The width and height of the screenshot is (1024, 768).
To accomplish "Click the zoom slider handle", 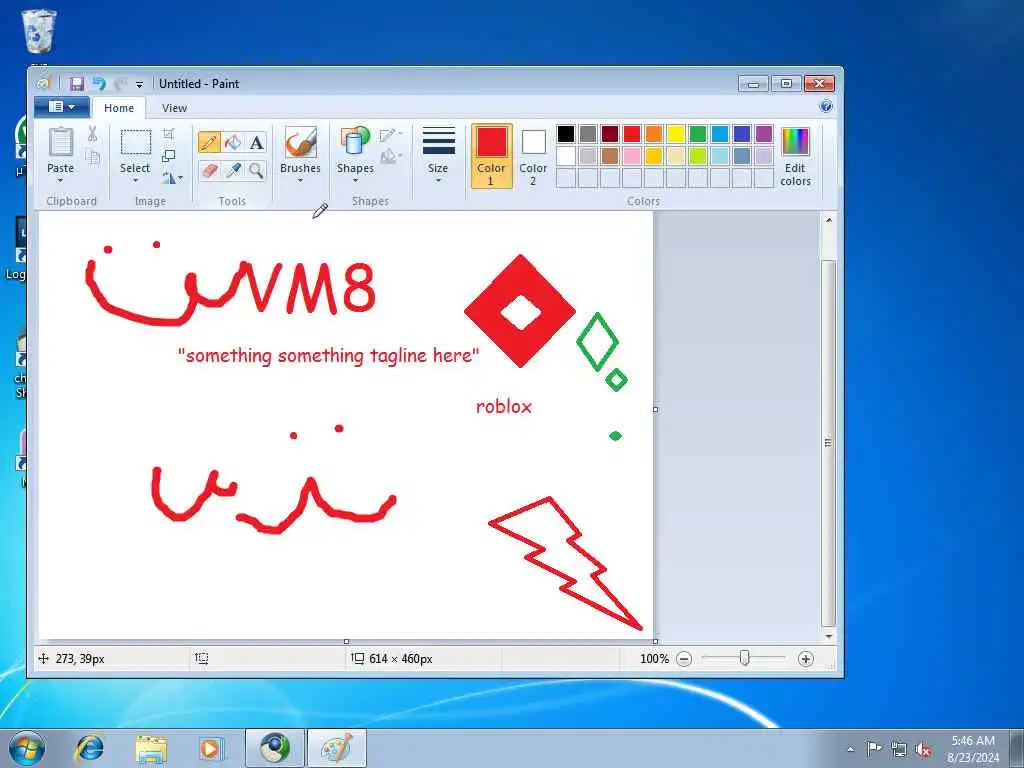I will click(744, 658).
